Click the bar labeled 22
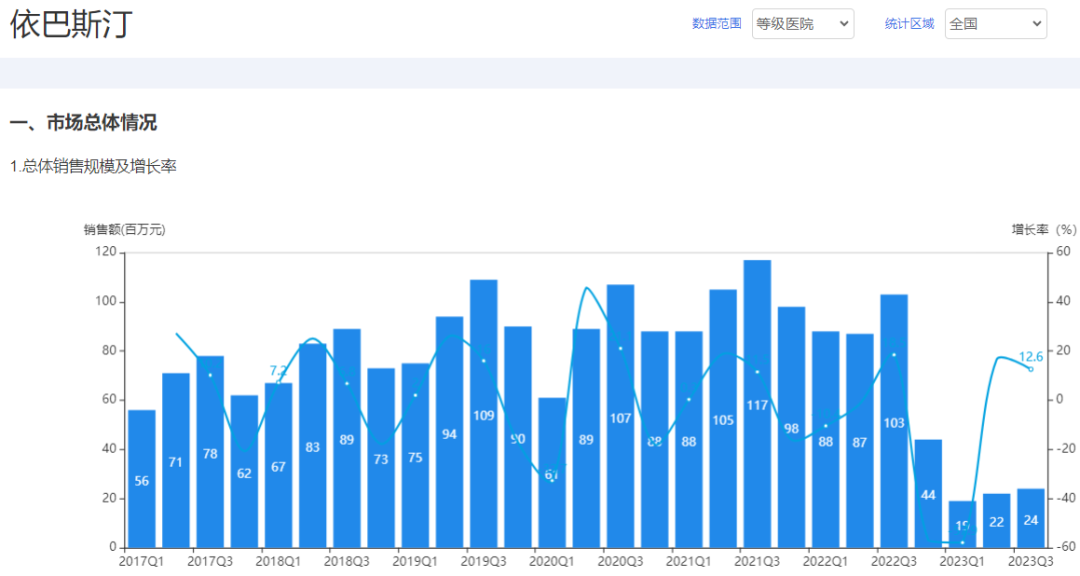 (x=996, y=520)
